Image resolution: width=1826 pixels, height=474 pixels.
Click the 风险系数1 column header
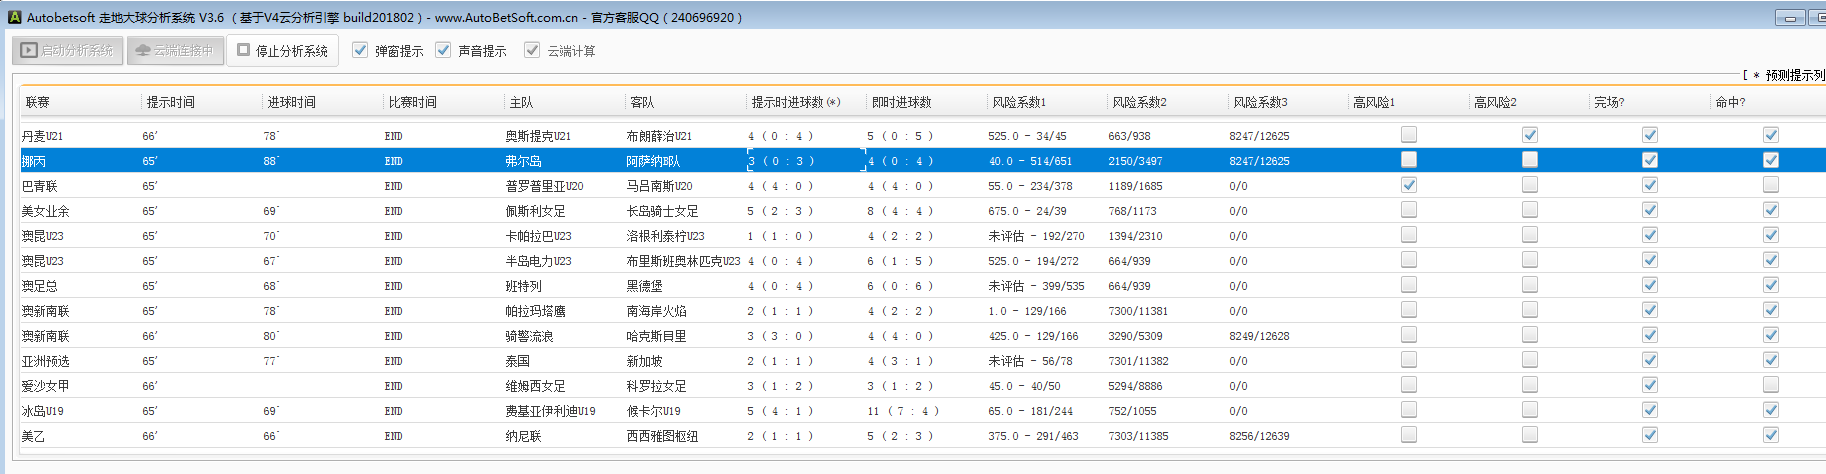[x=1018, y=102]
